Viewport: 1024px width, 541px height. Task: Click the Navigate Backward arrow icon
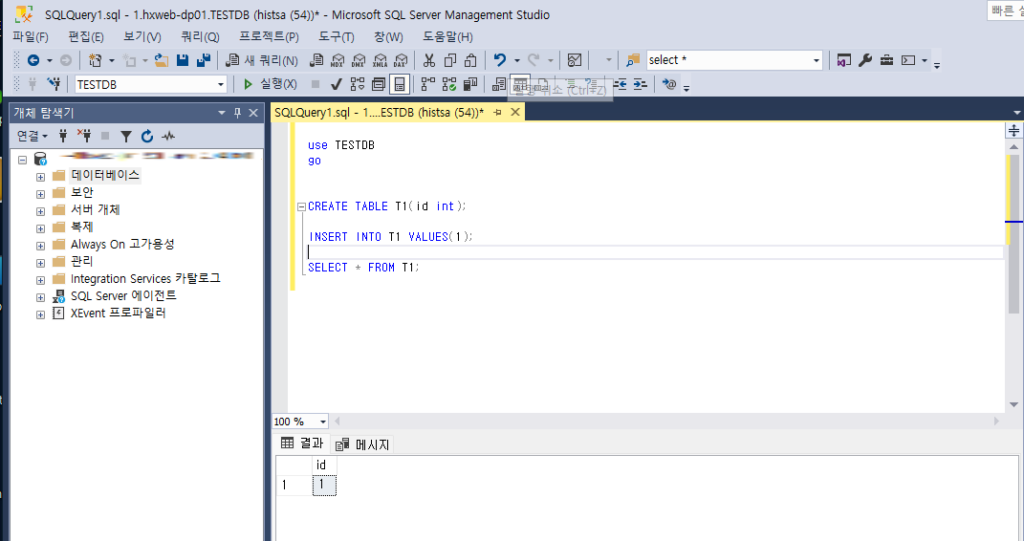pos(33,60)
